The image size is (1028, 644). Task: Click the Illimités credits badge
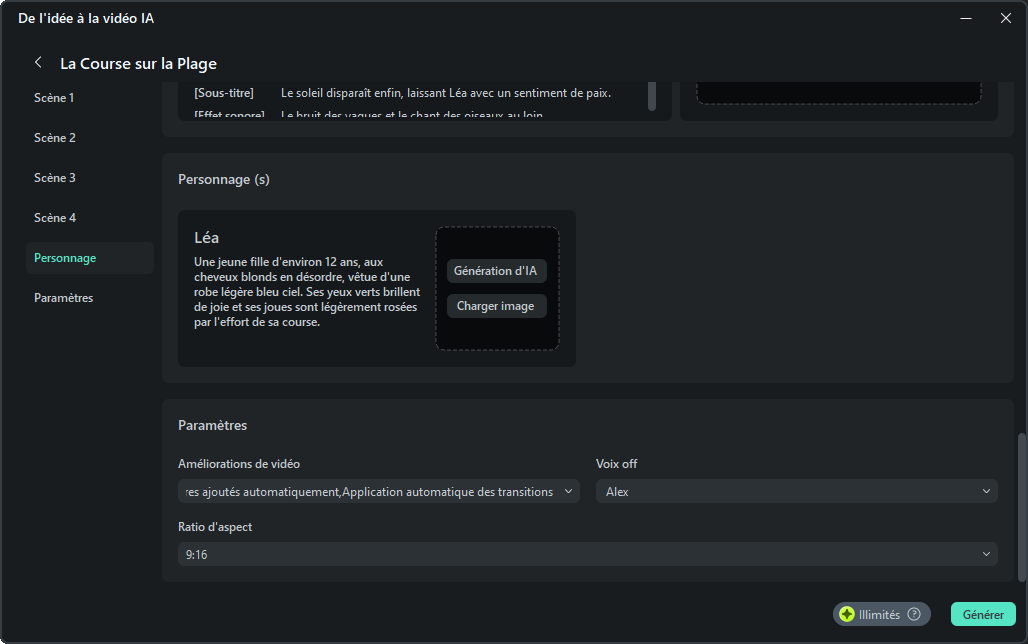[881, 614]
